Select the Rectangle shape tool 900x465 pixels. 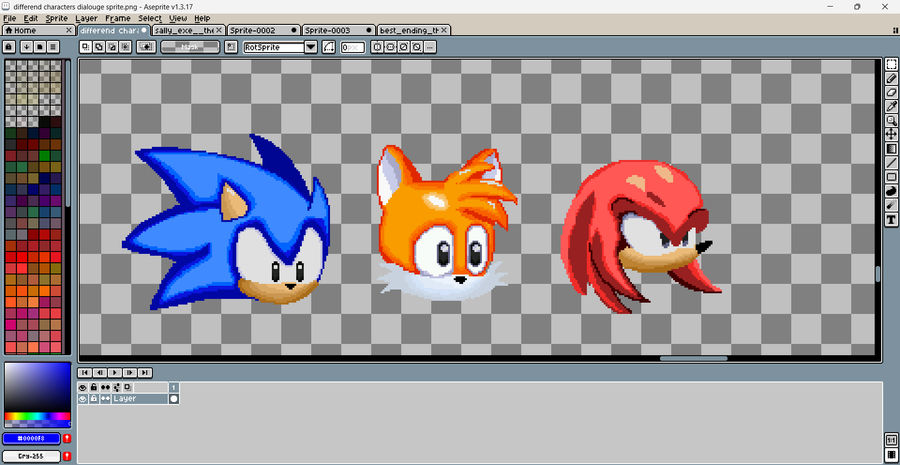click(891, 177)
